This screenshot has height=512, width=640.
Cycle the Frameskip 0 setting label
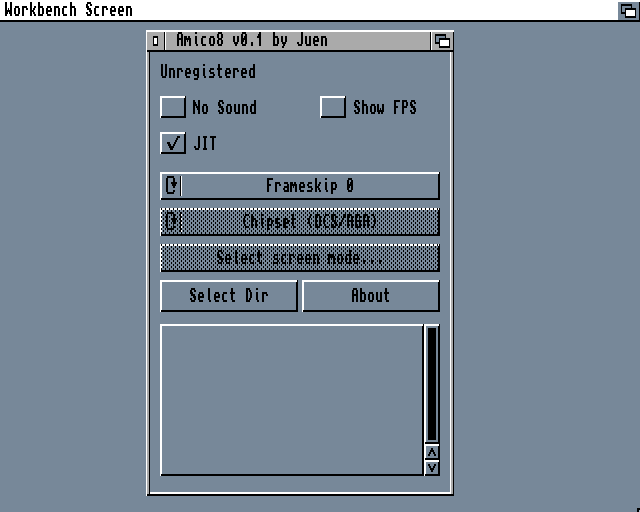pyautogui.click(x=309, y=186)
